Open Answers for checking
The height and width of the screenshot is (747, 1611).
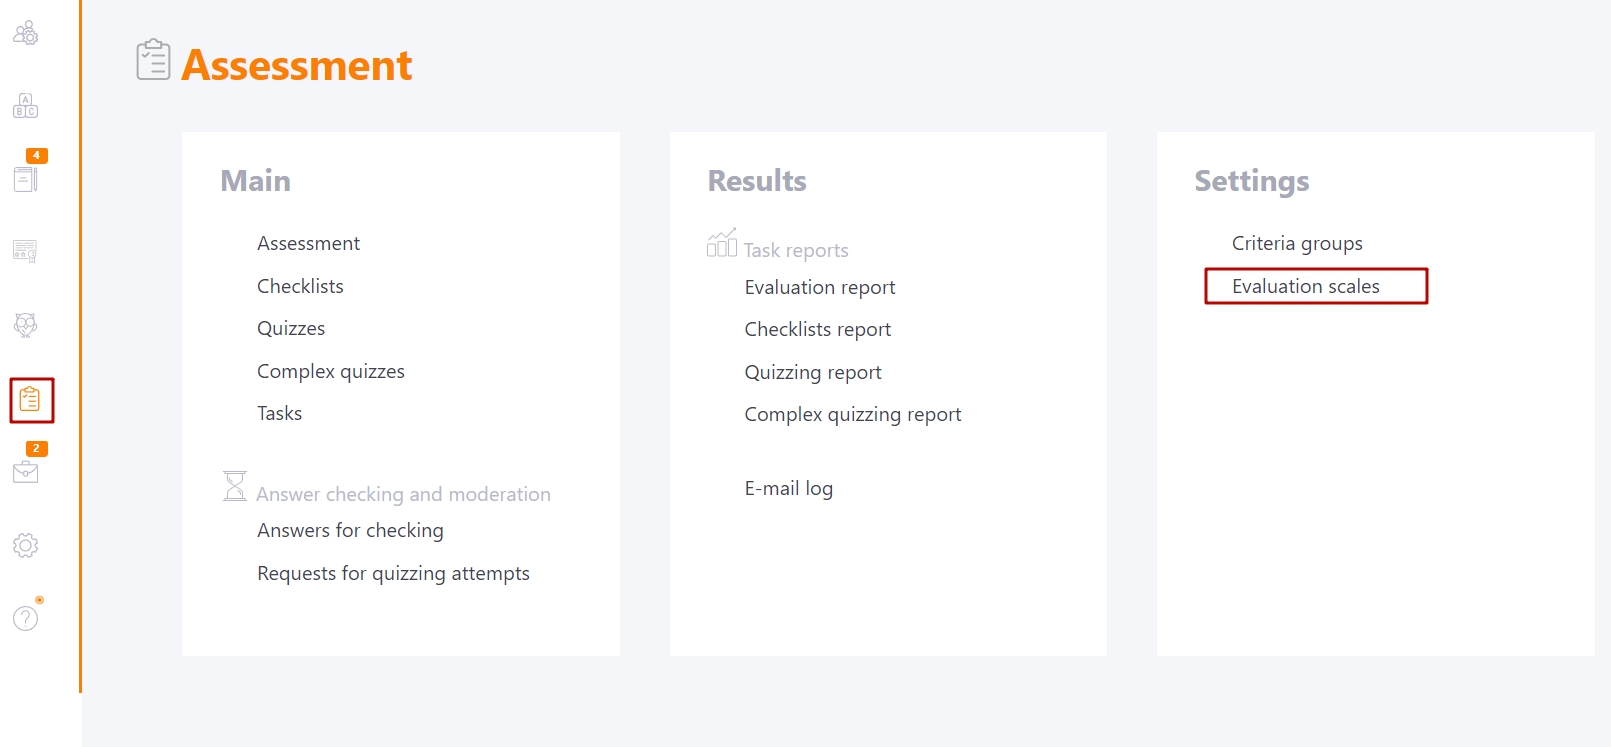coord(350,530)
